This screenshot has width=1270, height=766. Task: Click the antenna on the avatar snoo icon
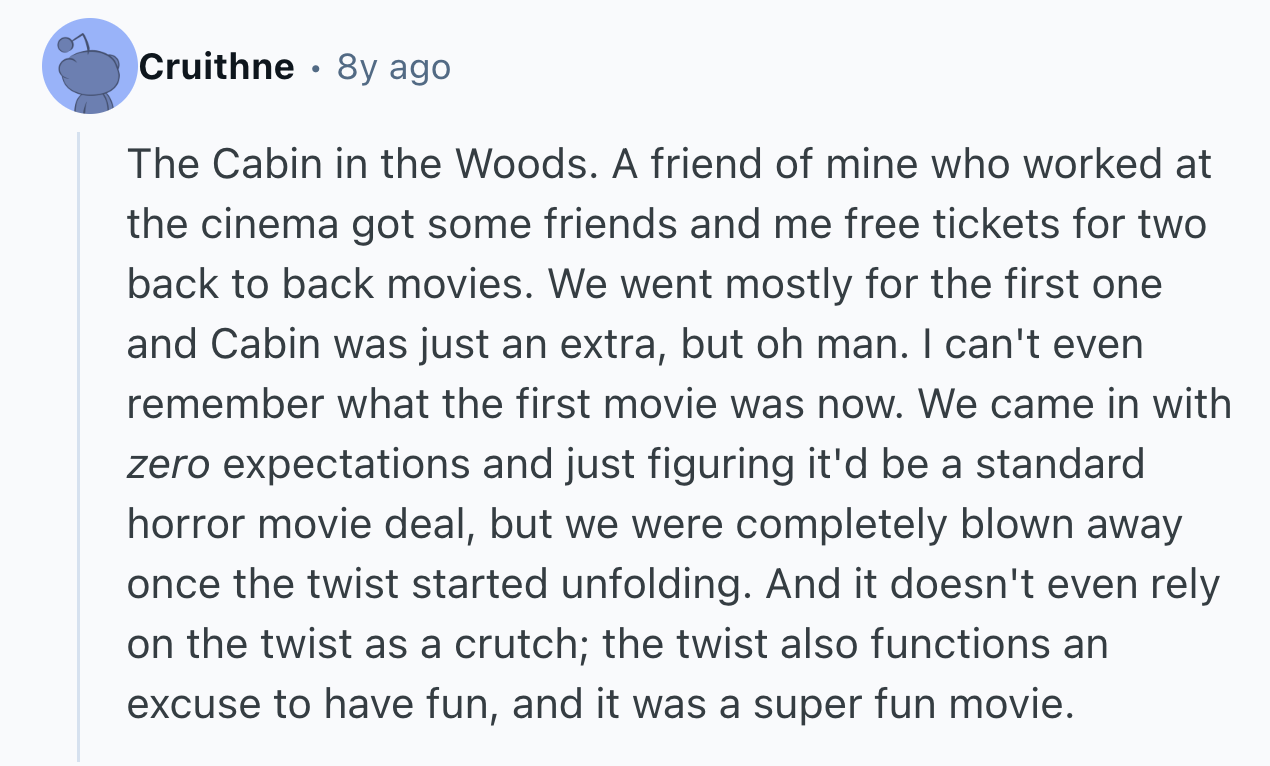click(x=66, y=45)
